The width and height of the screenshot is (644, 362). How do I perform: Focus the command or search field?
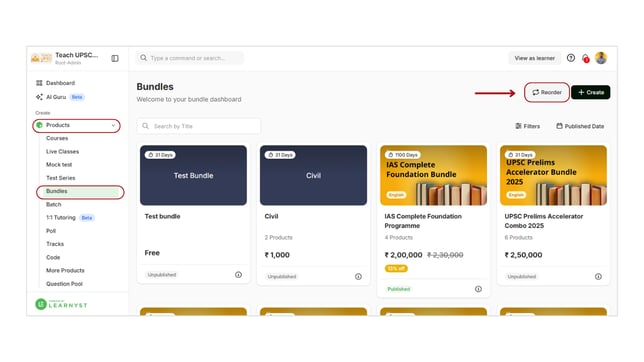pos(190,58)
